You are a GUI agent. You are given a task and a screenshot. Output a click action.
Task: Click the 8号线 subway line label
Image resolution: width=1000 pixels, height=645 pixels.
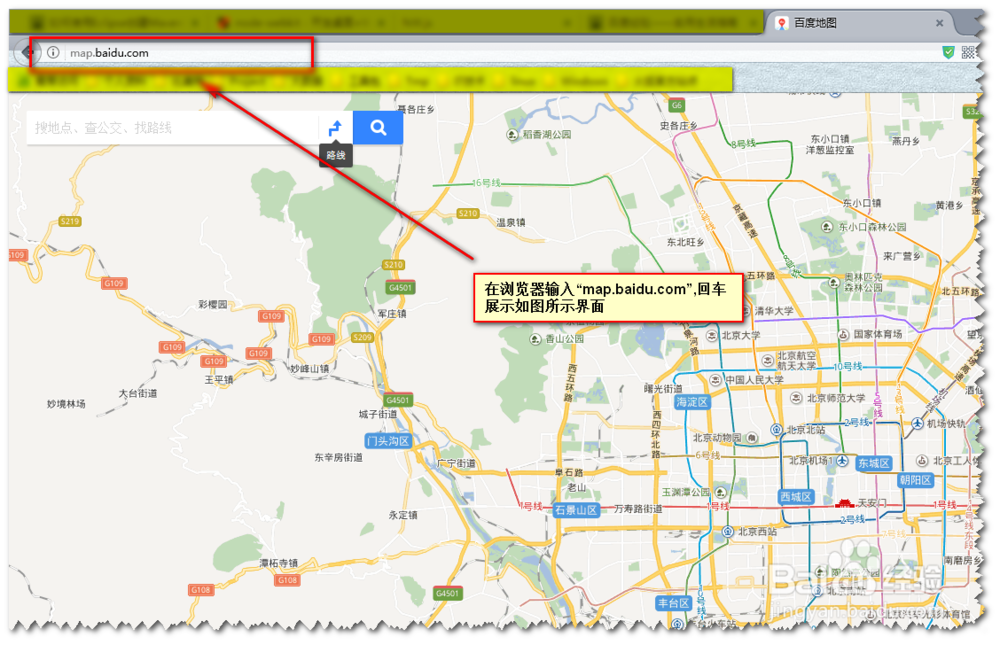coord(743,144)
